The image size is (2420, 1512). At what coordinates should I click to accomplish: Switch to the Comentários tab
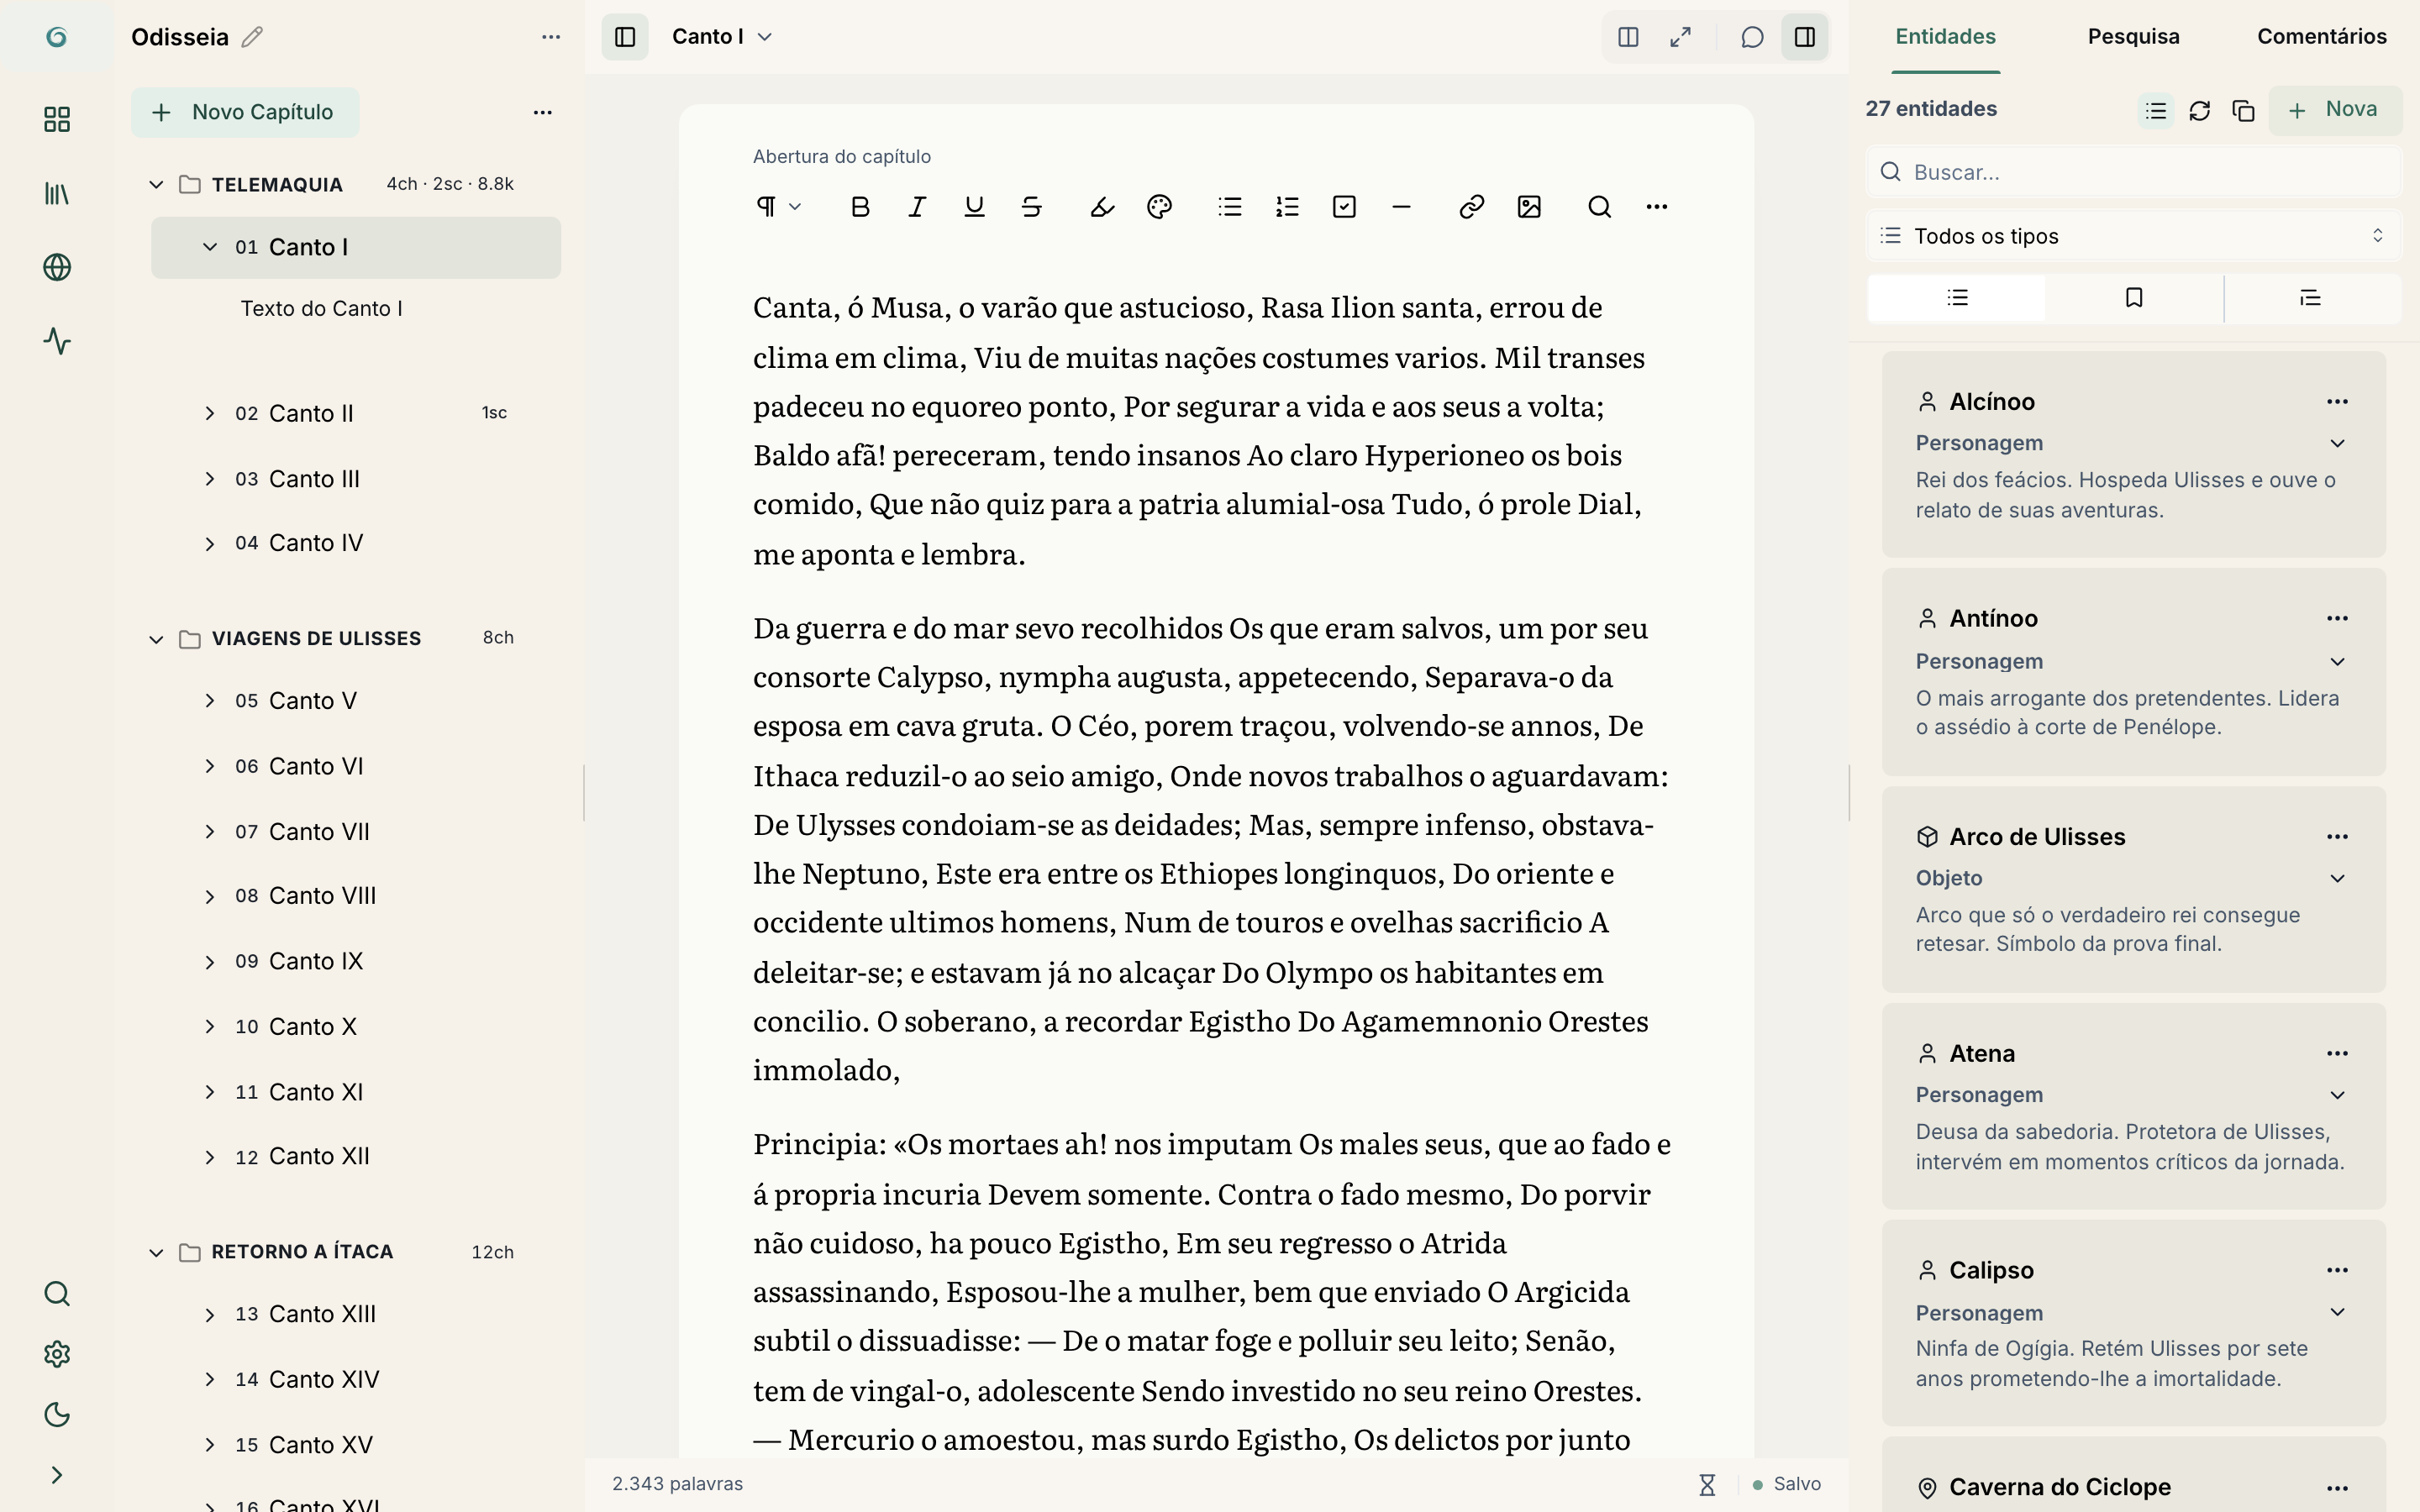[2321, 37]
